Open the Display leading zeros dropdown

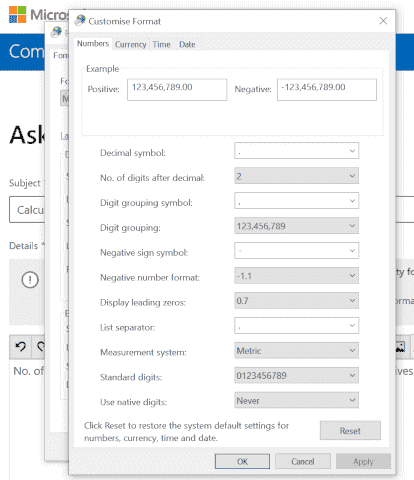pyautogui.click(x=296, y=301)
